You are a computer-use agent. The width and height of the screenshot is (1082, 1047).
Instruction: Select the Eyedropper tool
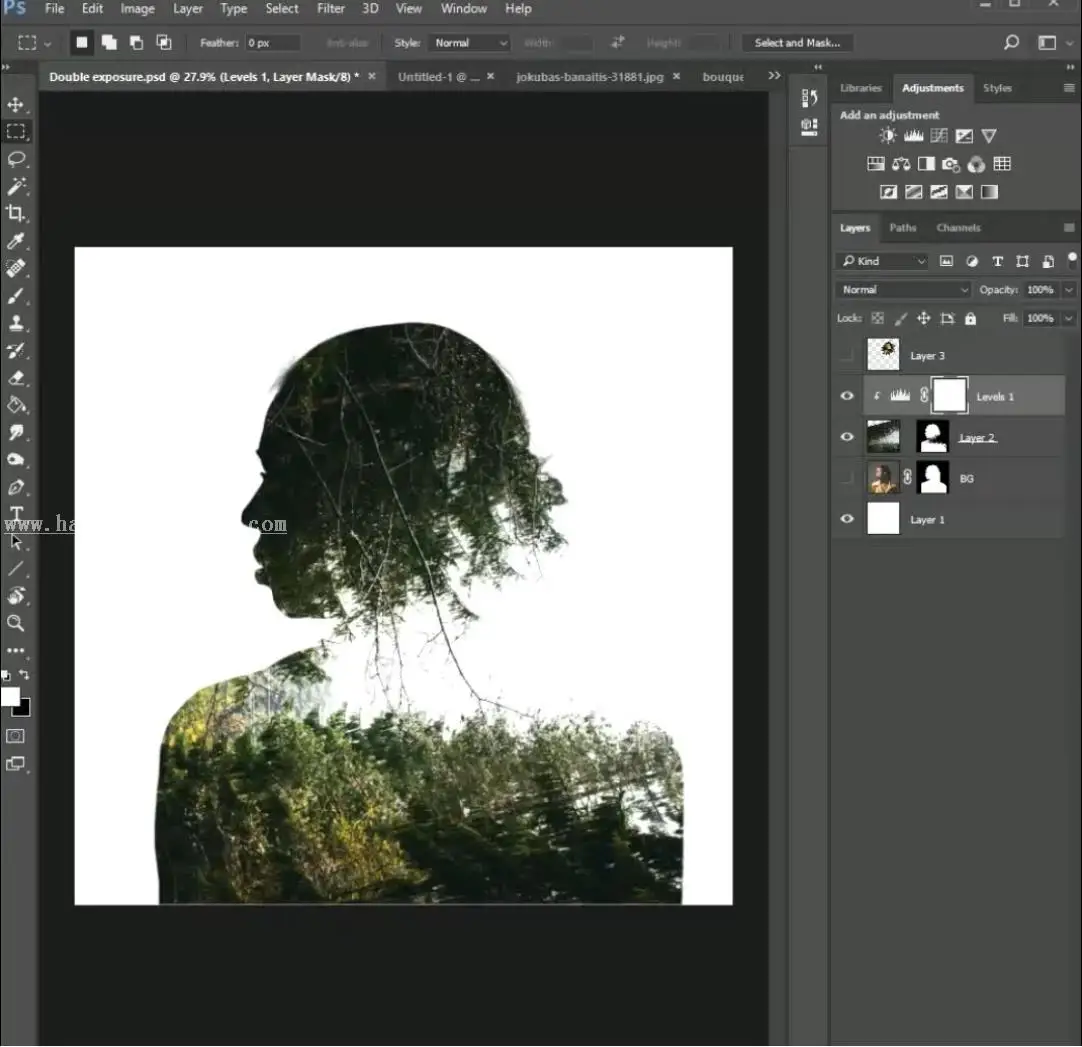[x=16, y=241]
